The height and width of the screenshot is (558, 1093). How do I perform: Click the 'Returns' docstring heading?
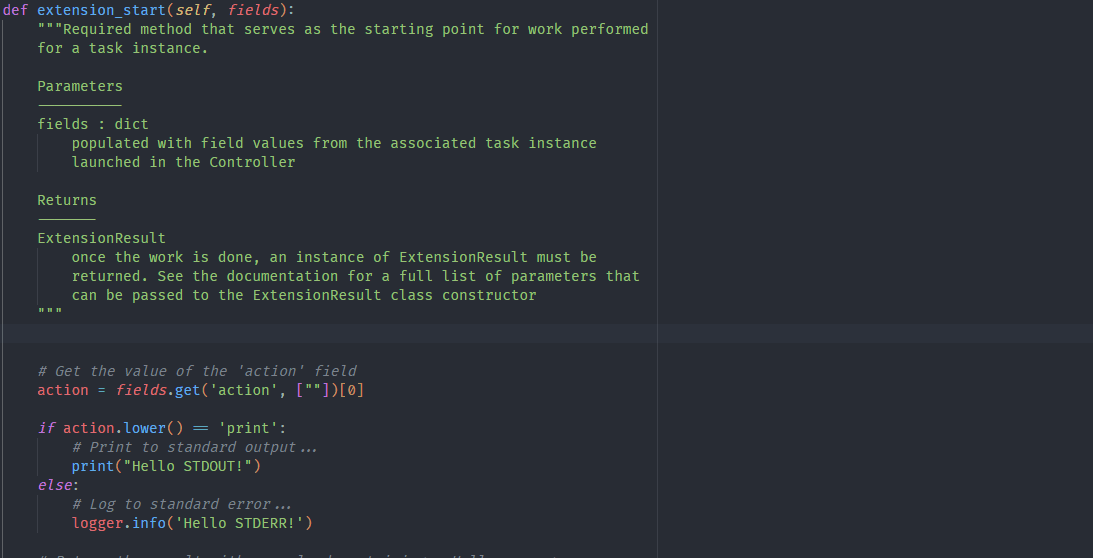click(x=67, y=200)
